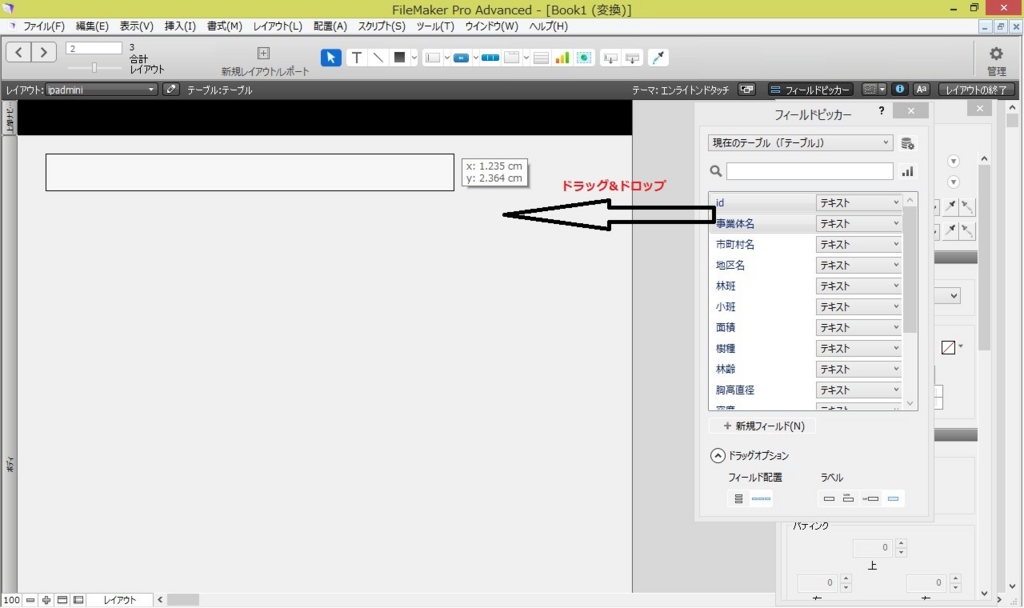Select label-above-field option
The image size is (1024, 608).
[848, 499]
